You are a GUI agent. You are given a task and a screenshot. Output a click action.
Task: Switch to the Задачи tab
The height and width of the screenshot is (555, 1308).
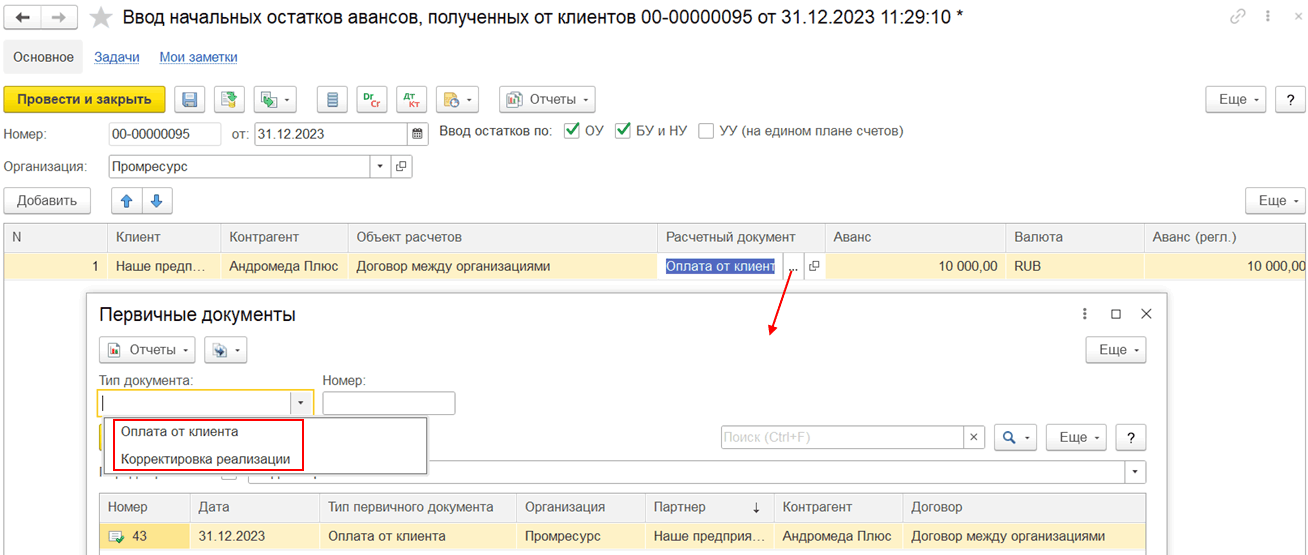coord(117,57)
